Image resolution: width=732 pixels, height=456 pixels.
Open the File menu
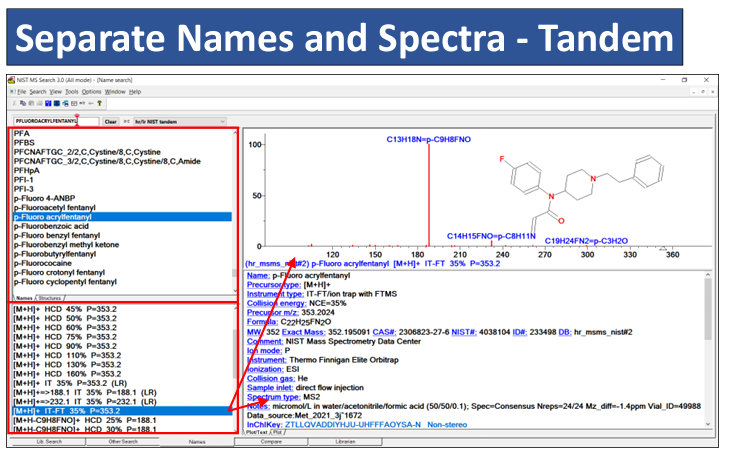[21, 91]
